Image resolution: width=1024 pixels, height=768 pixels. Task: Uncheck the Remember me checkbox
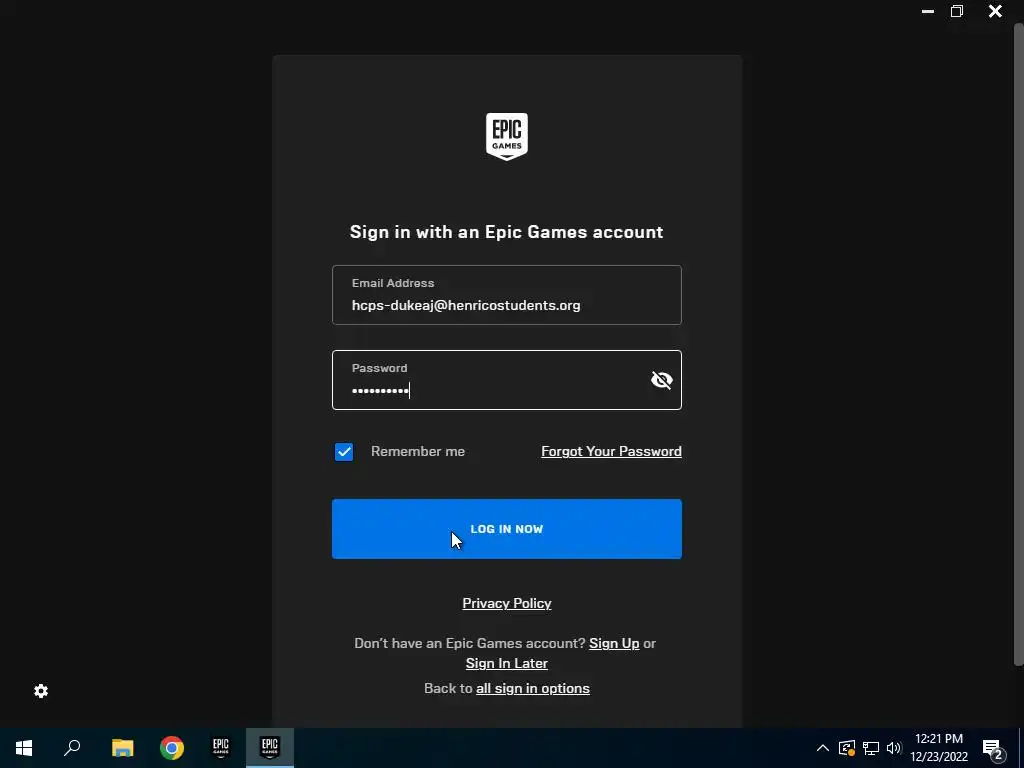pyautogui.click(x=344, y=452)
